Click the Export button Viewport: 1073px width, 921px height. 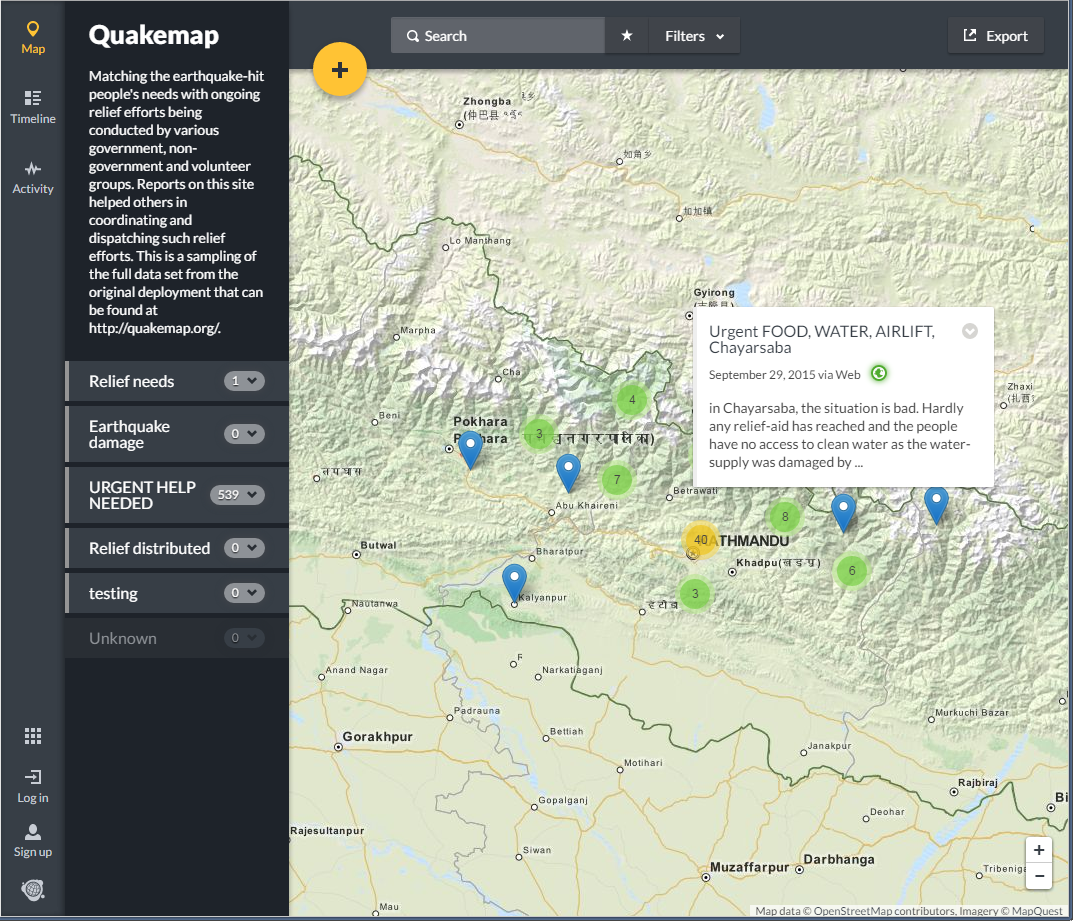996,36
